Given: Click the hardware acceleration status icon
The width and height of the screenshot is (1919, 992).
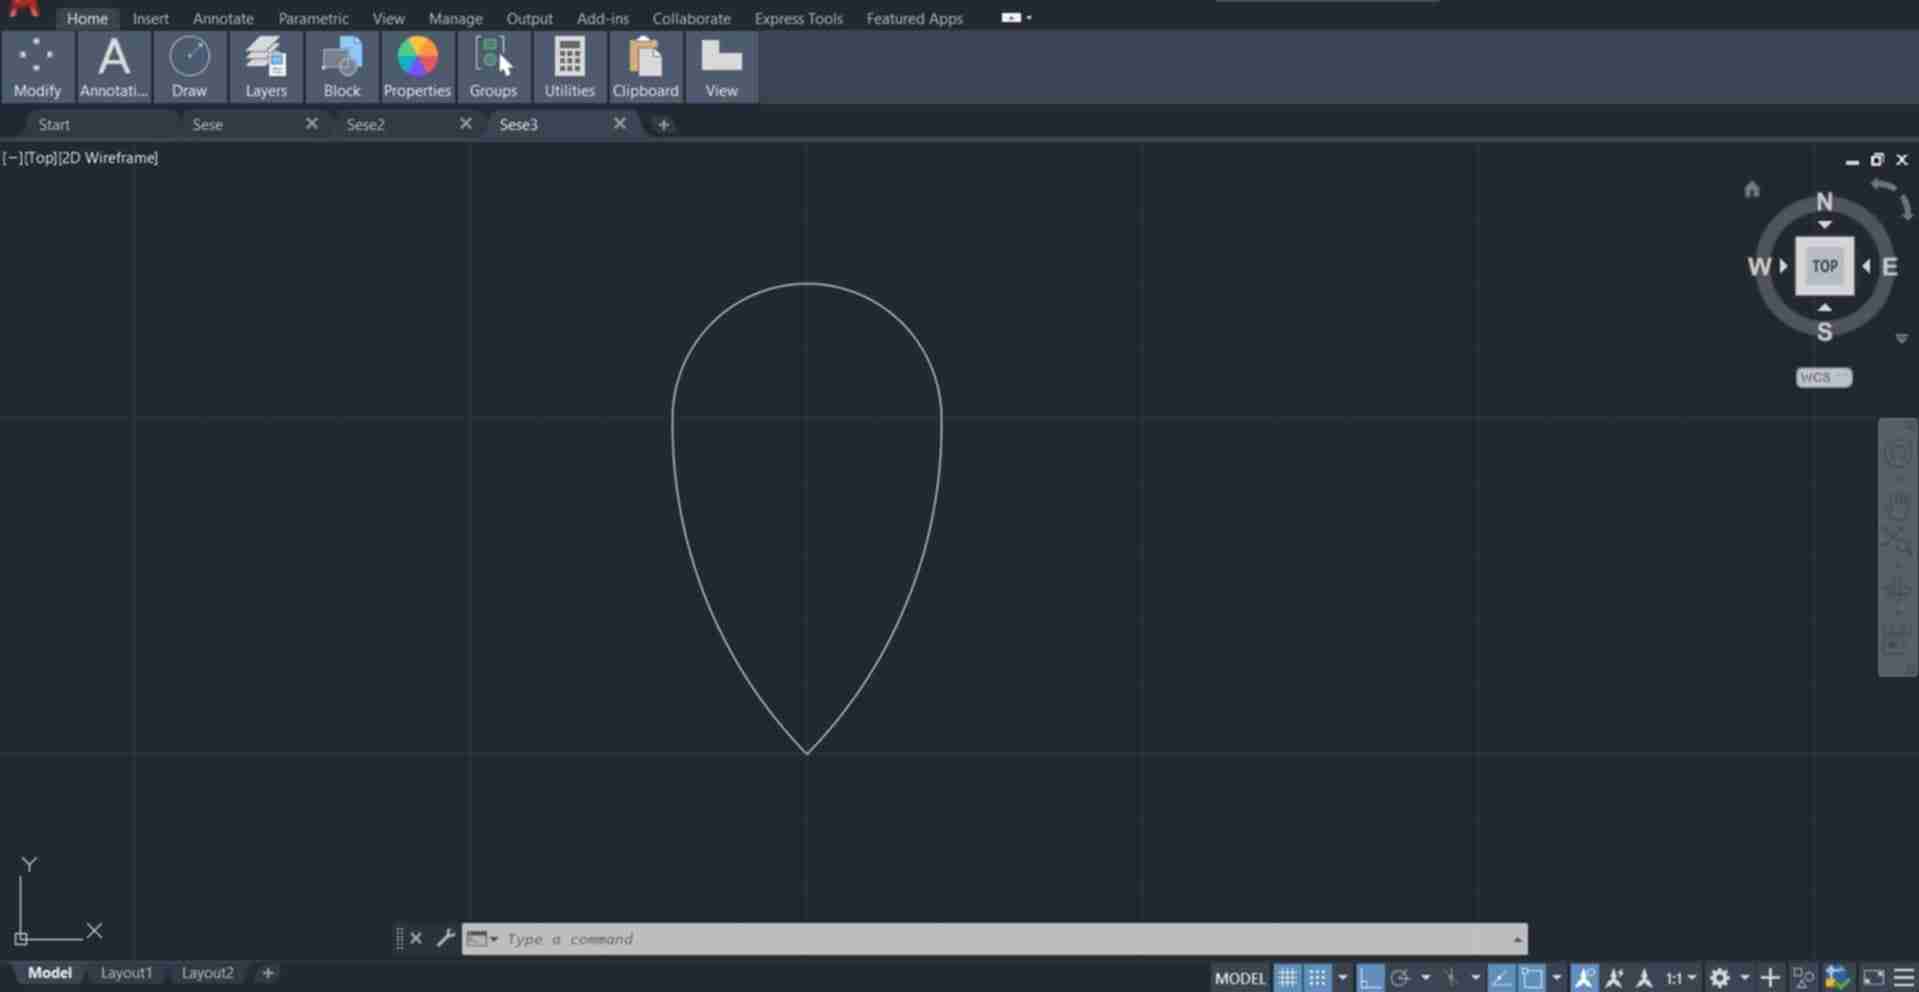Looking at the screenshot, I should tap(1837, 978).
